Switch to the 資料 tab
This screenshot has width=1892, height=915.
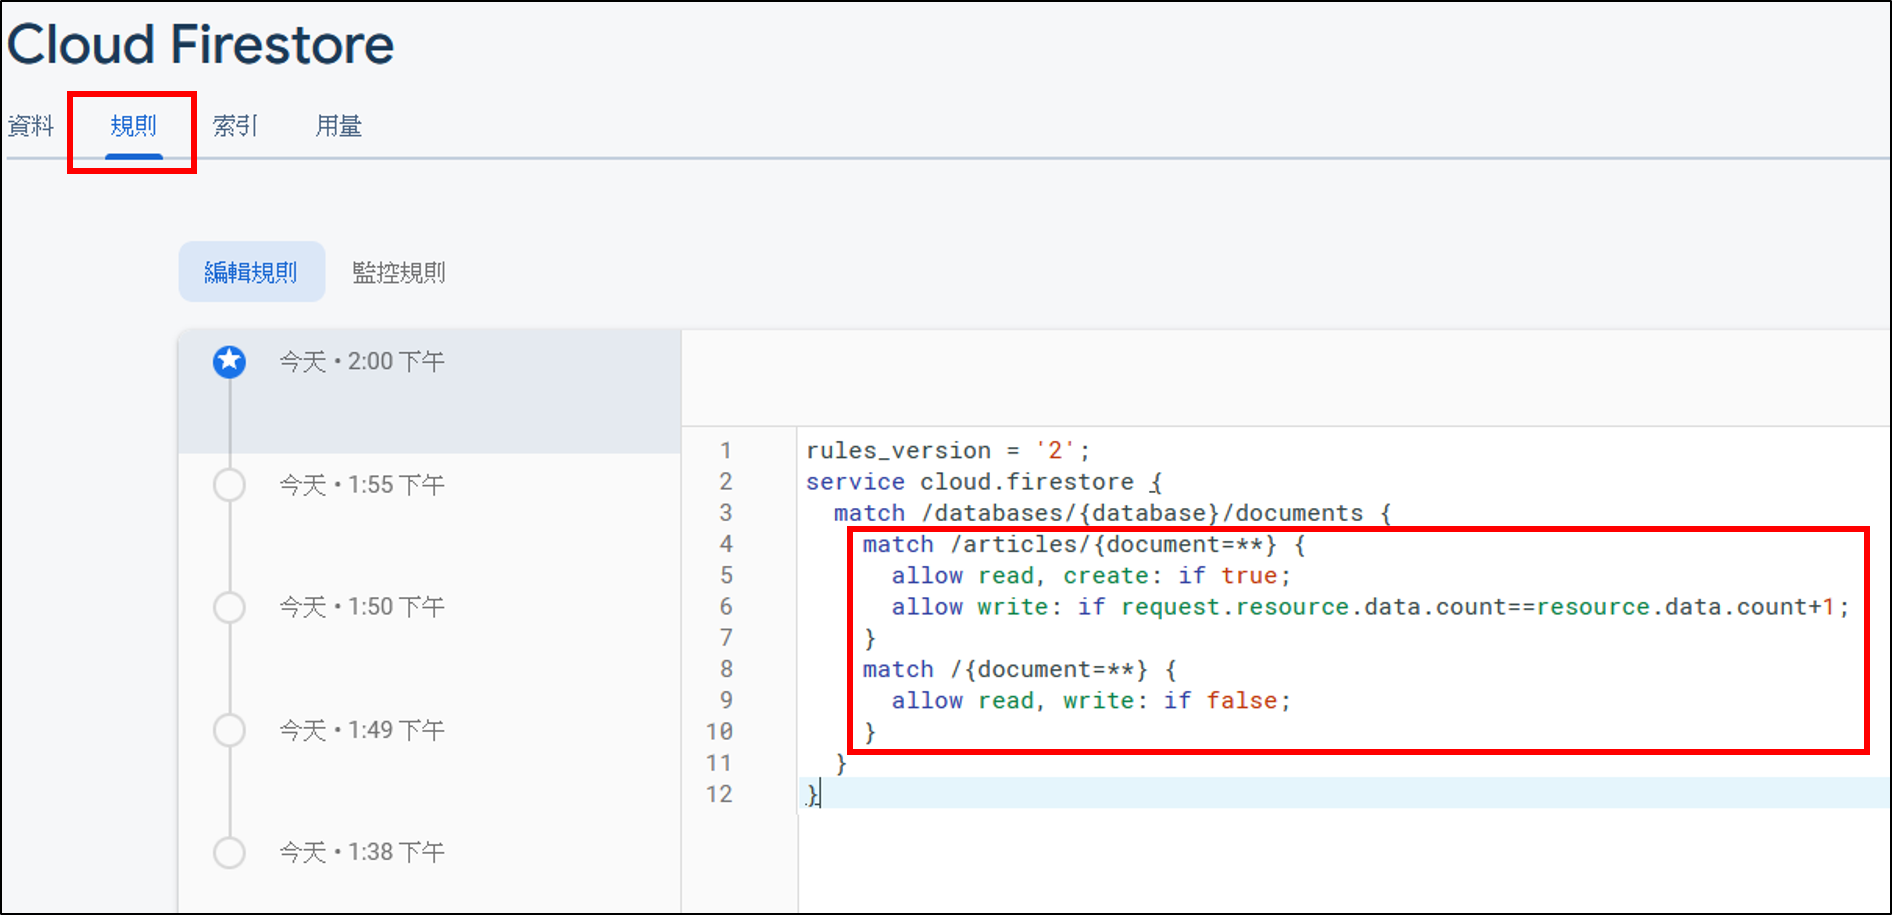click(30, 126)
